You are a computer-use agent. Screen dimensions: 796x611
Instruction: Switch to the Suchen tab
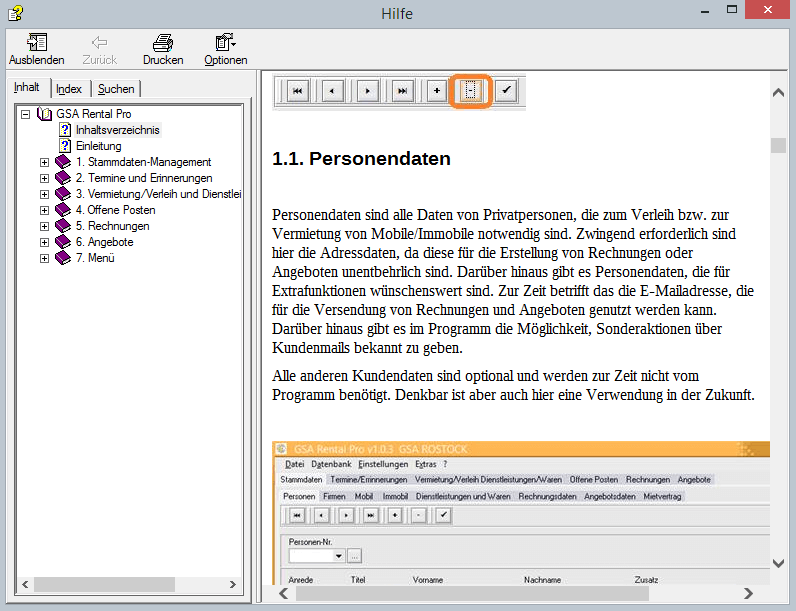(x=116, y=89)
